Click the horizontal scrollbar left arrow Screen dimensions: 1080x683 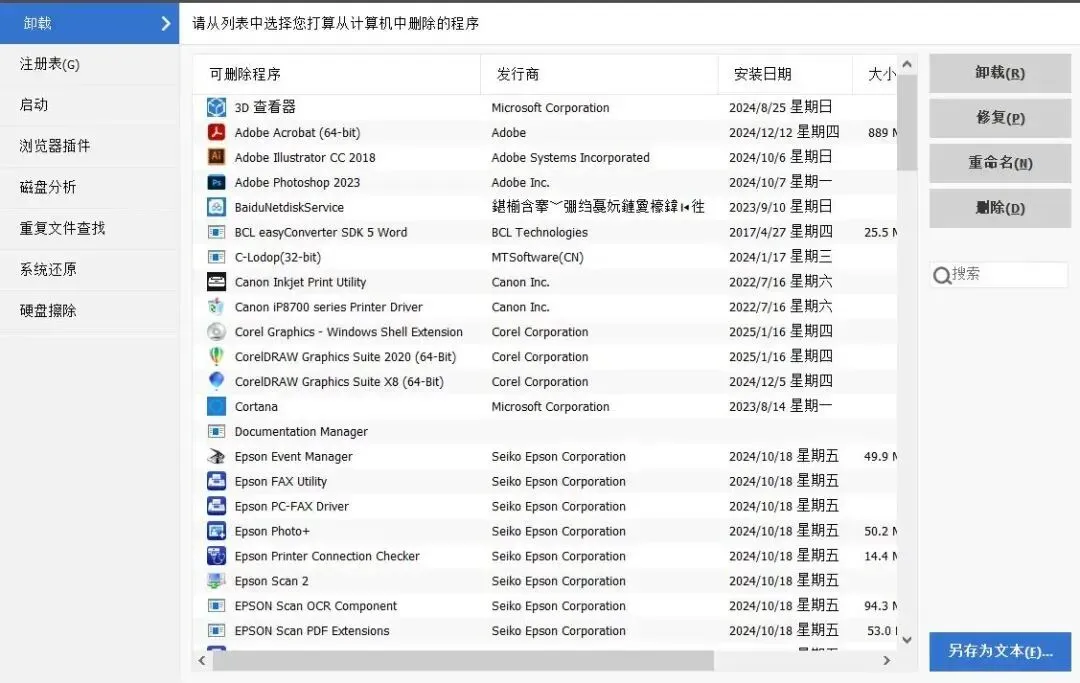tap(202, 660)
